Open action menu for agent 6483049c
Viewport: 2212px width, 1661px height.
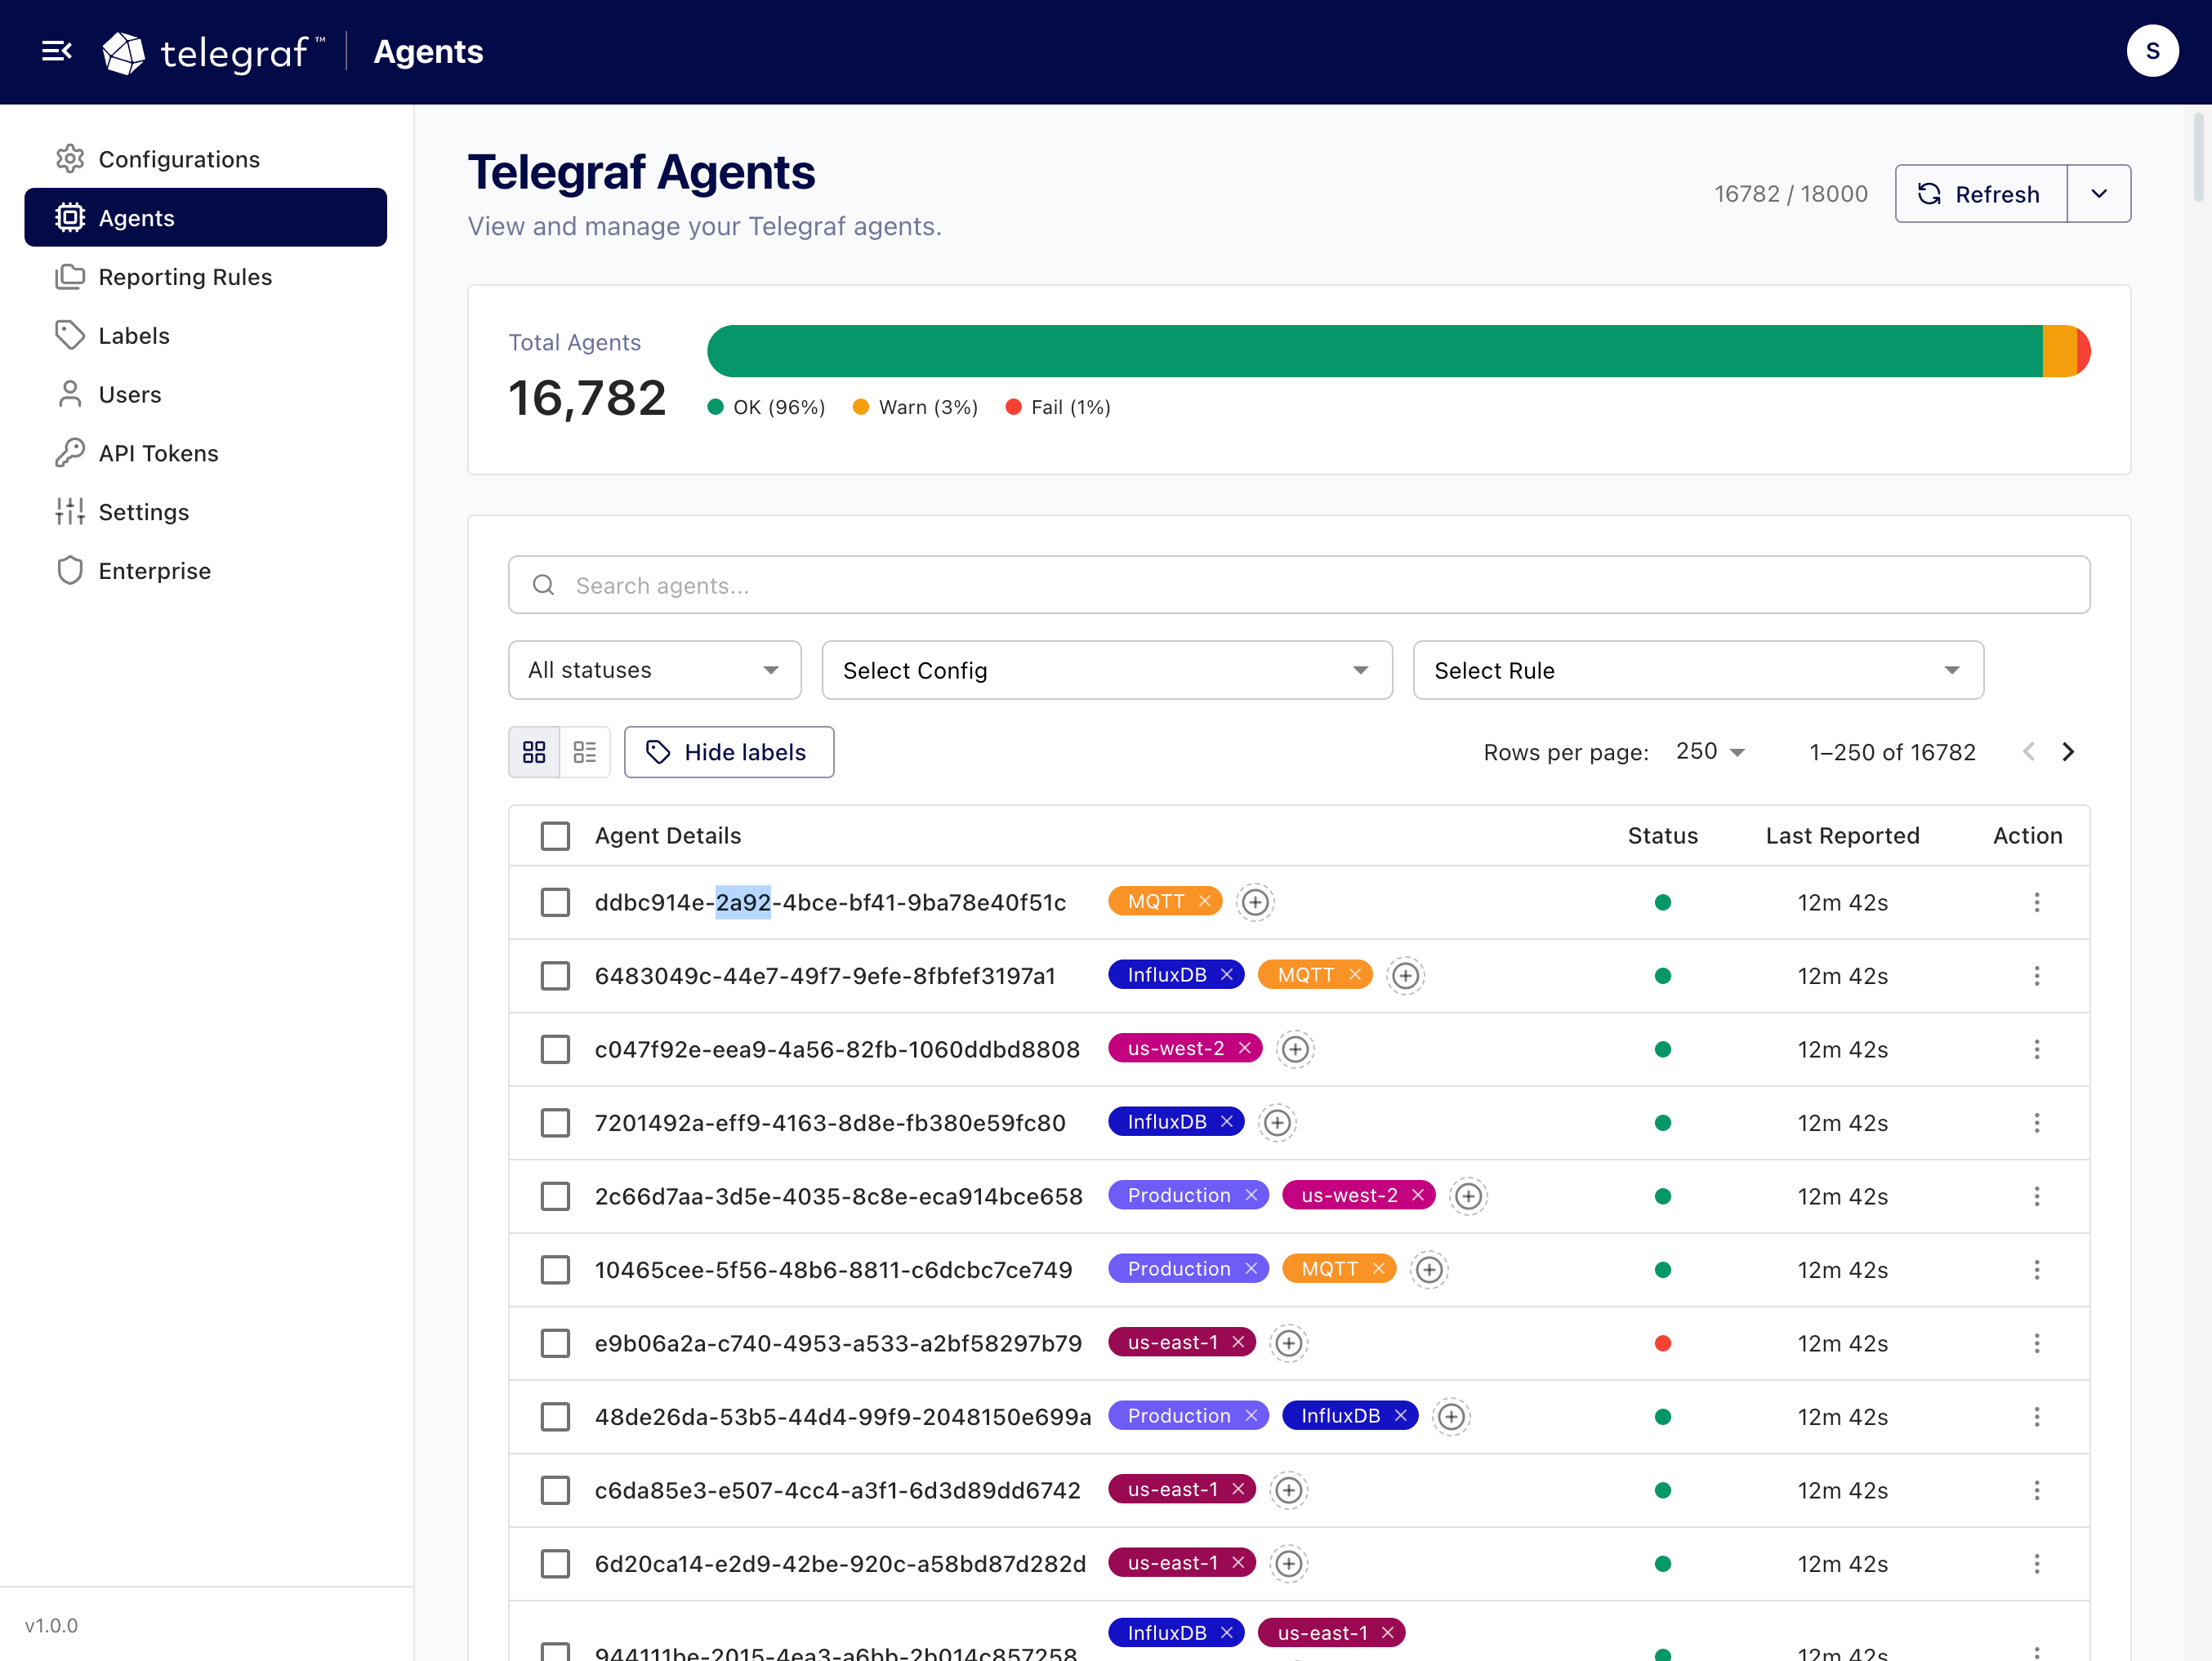(x=2037, y=975)
